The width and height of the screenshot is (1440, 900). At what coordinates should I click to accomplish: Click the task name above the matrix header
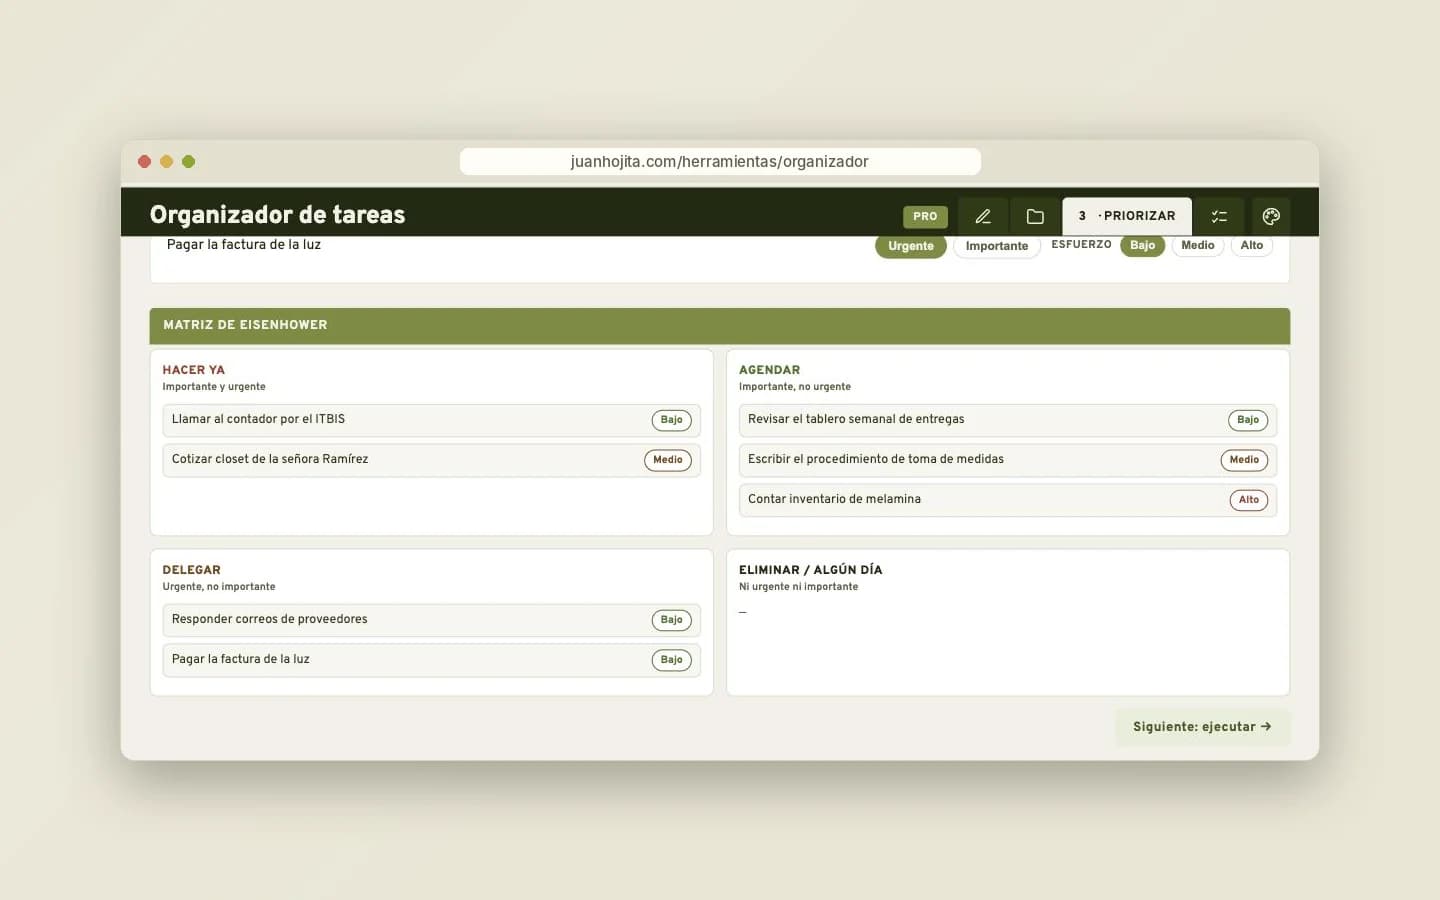pyautogui.click(x=244, y=245)
